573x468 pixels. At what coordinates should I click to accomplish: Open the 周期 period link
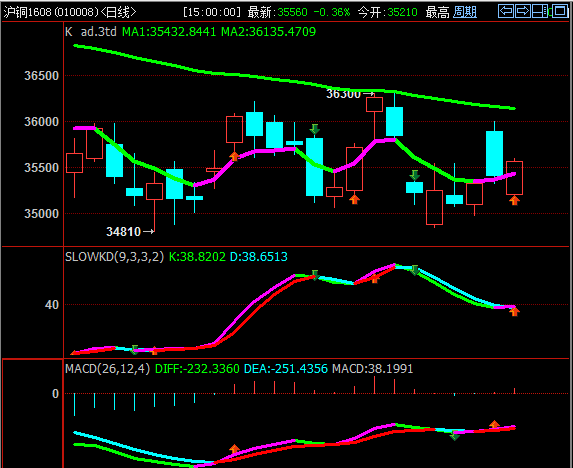coord(465,12)
